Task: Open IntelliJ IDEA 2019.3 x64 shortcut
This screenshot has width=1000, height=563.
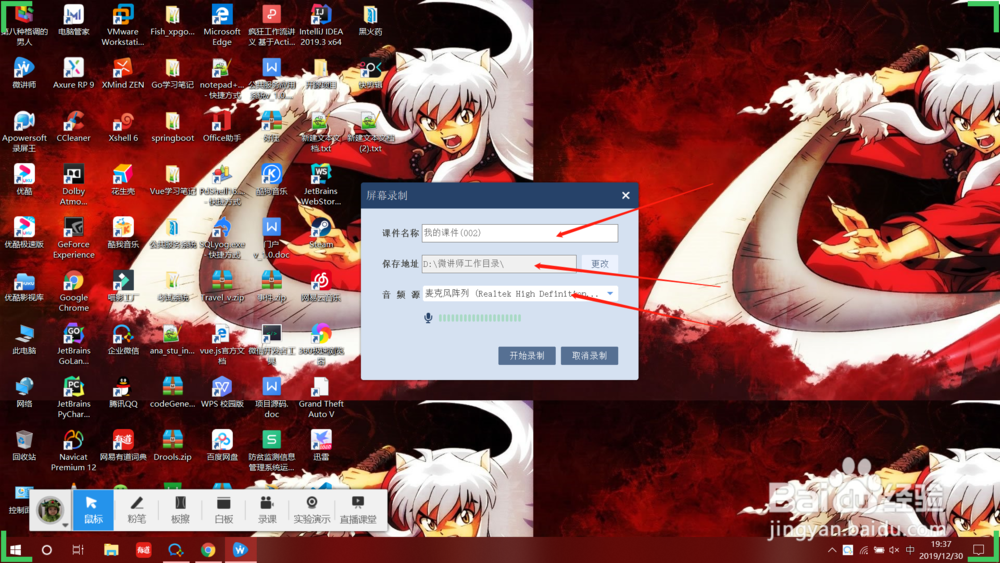Action: pyautogui.click(x=321, y=25)
